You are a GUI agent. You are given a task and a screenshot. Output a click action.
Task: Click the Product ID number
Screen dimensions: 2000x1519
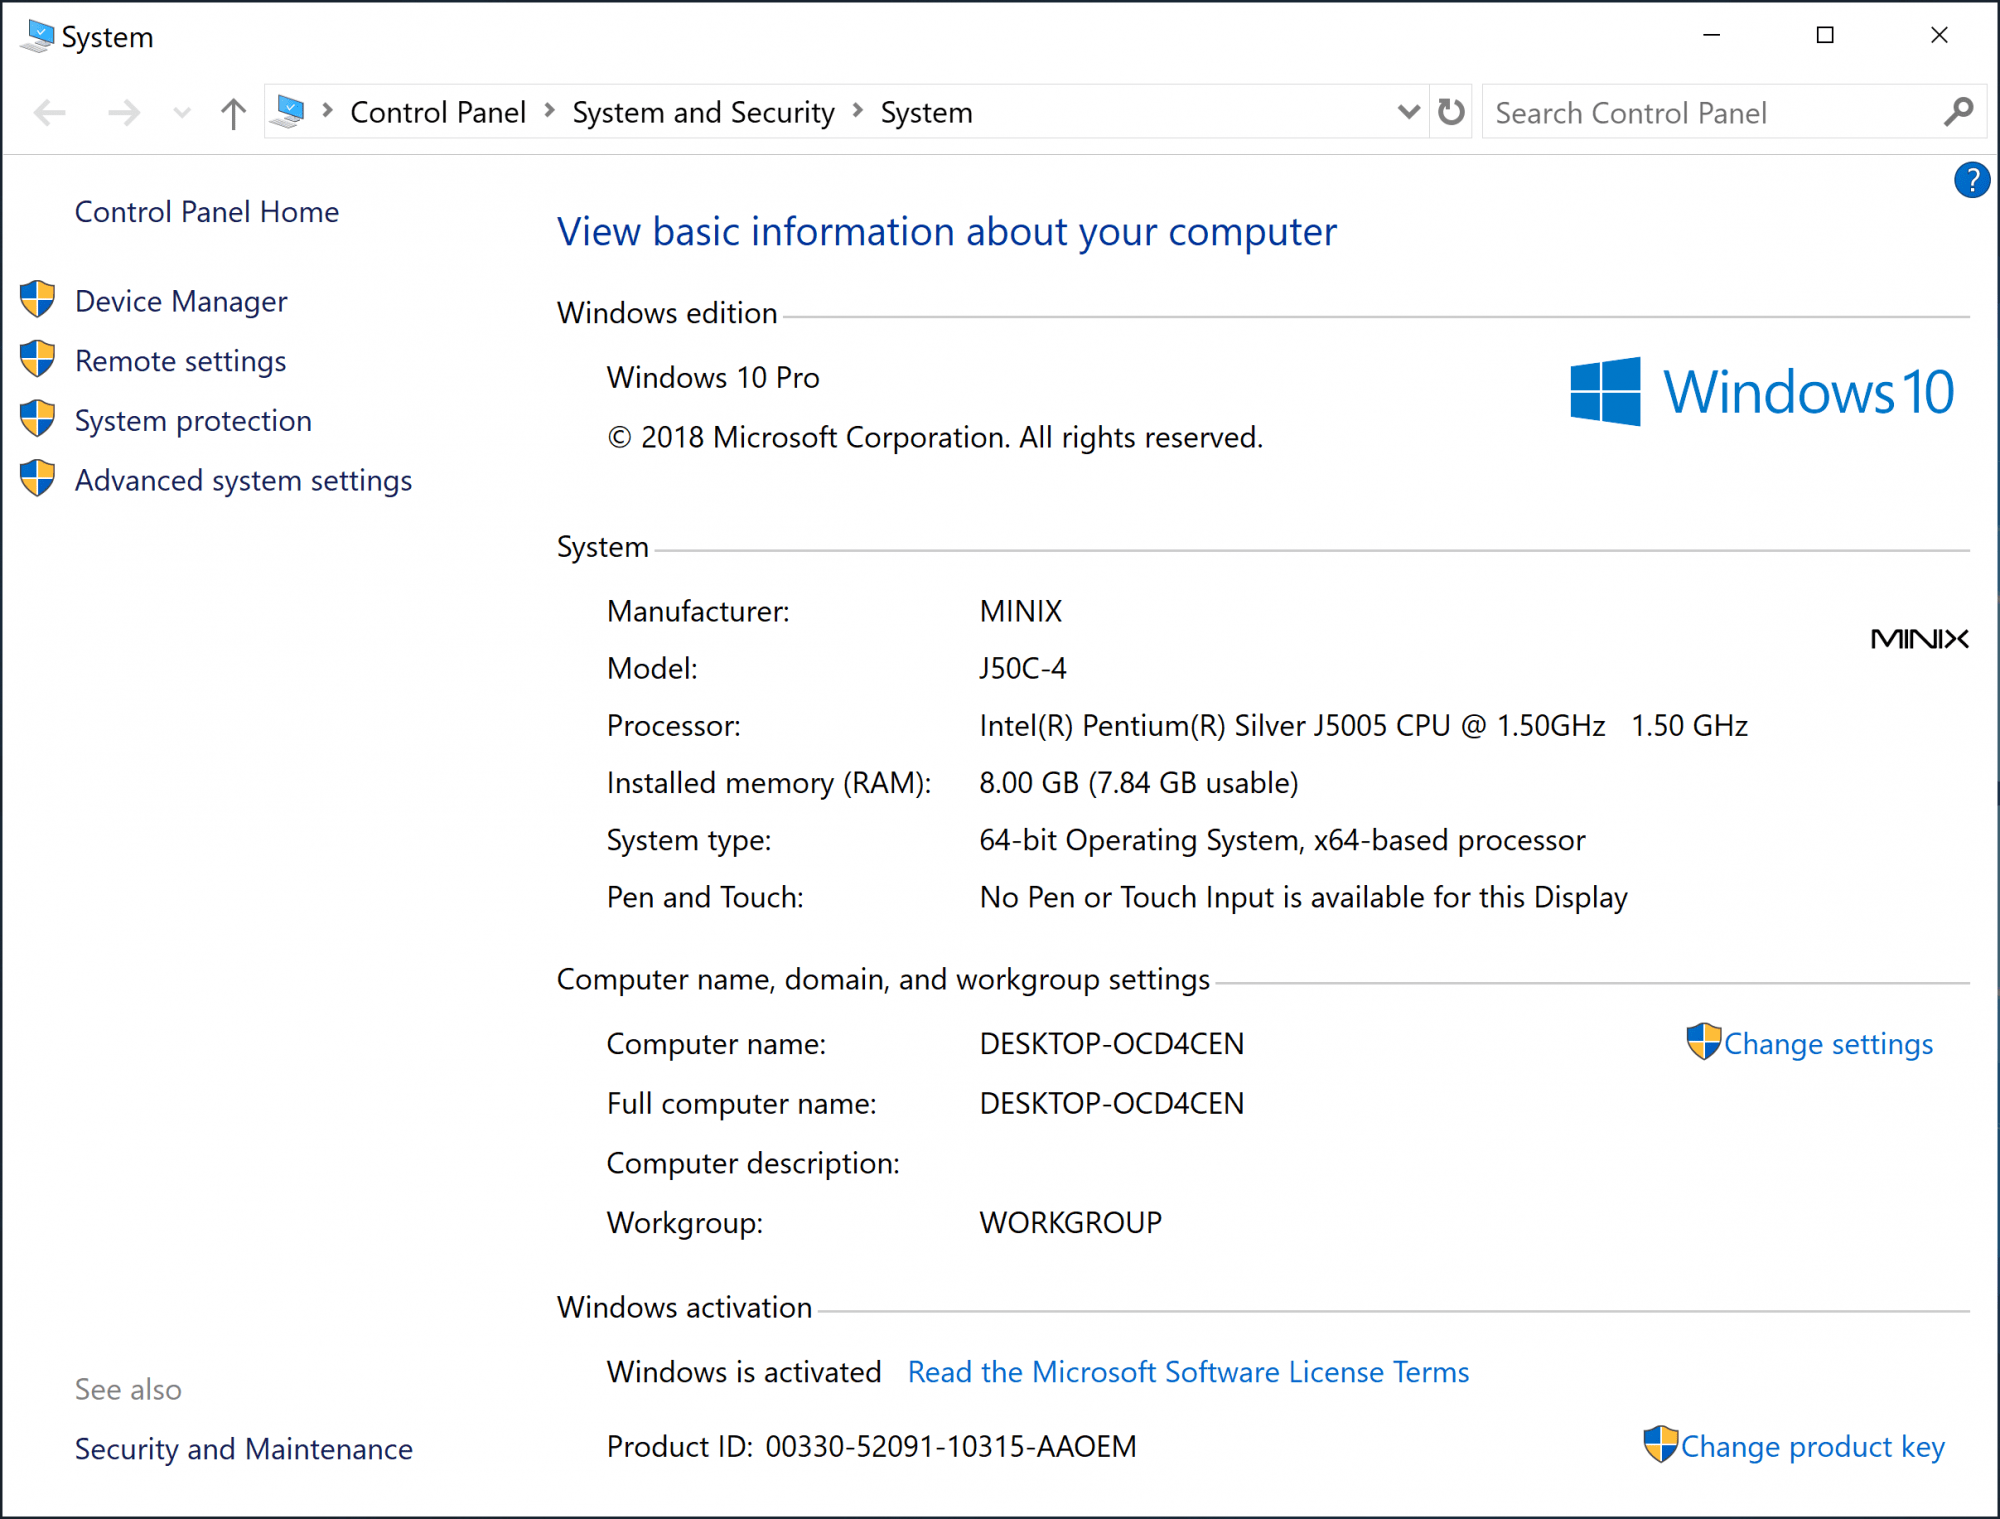point(951,1447)
